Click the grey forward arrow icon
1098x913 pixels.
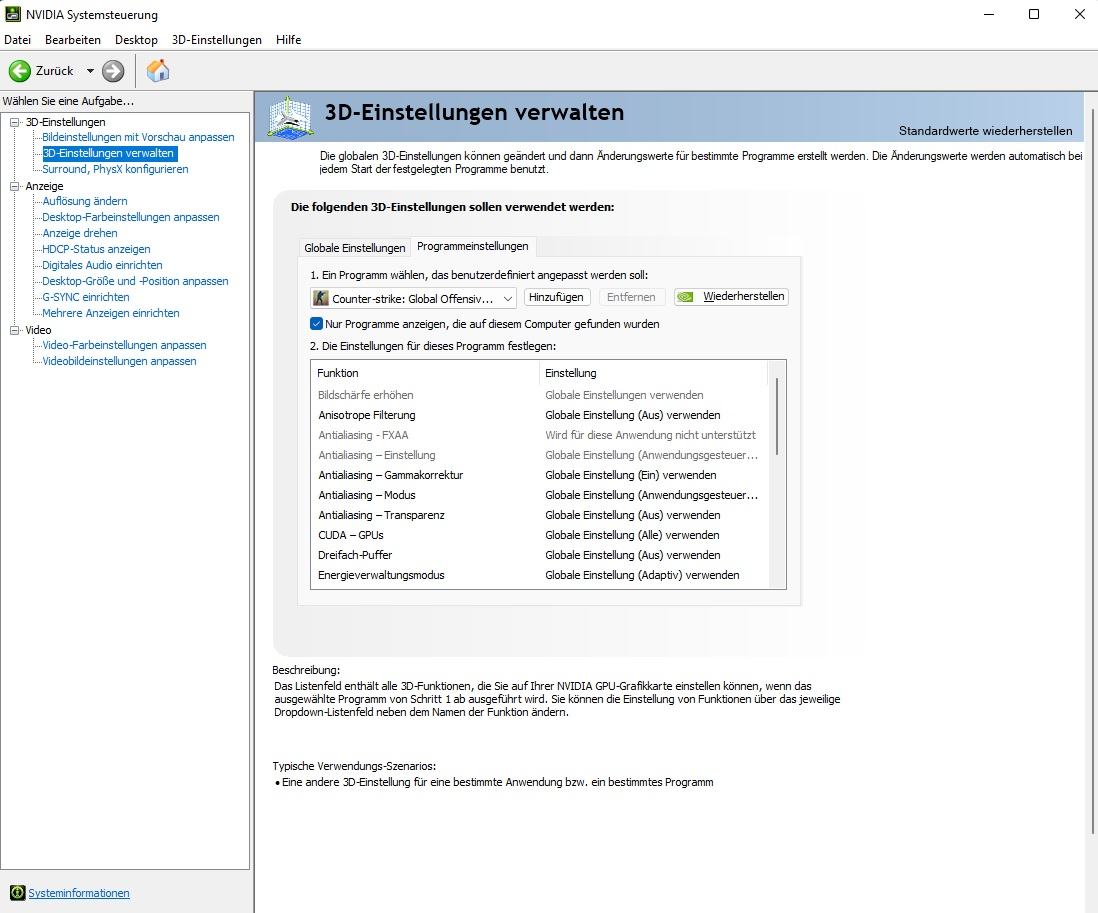coord(113,71)
